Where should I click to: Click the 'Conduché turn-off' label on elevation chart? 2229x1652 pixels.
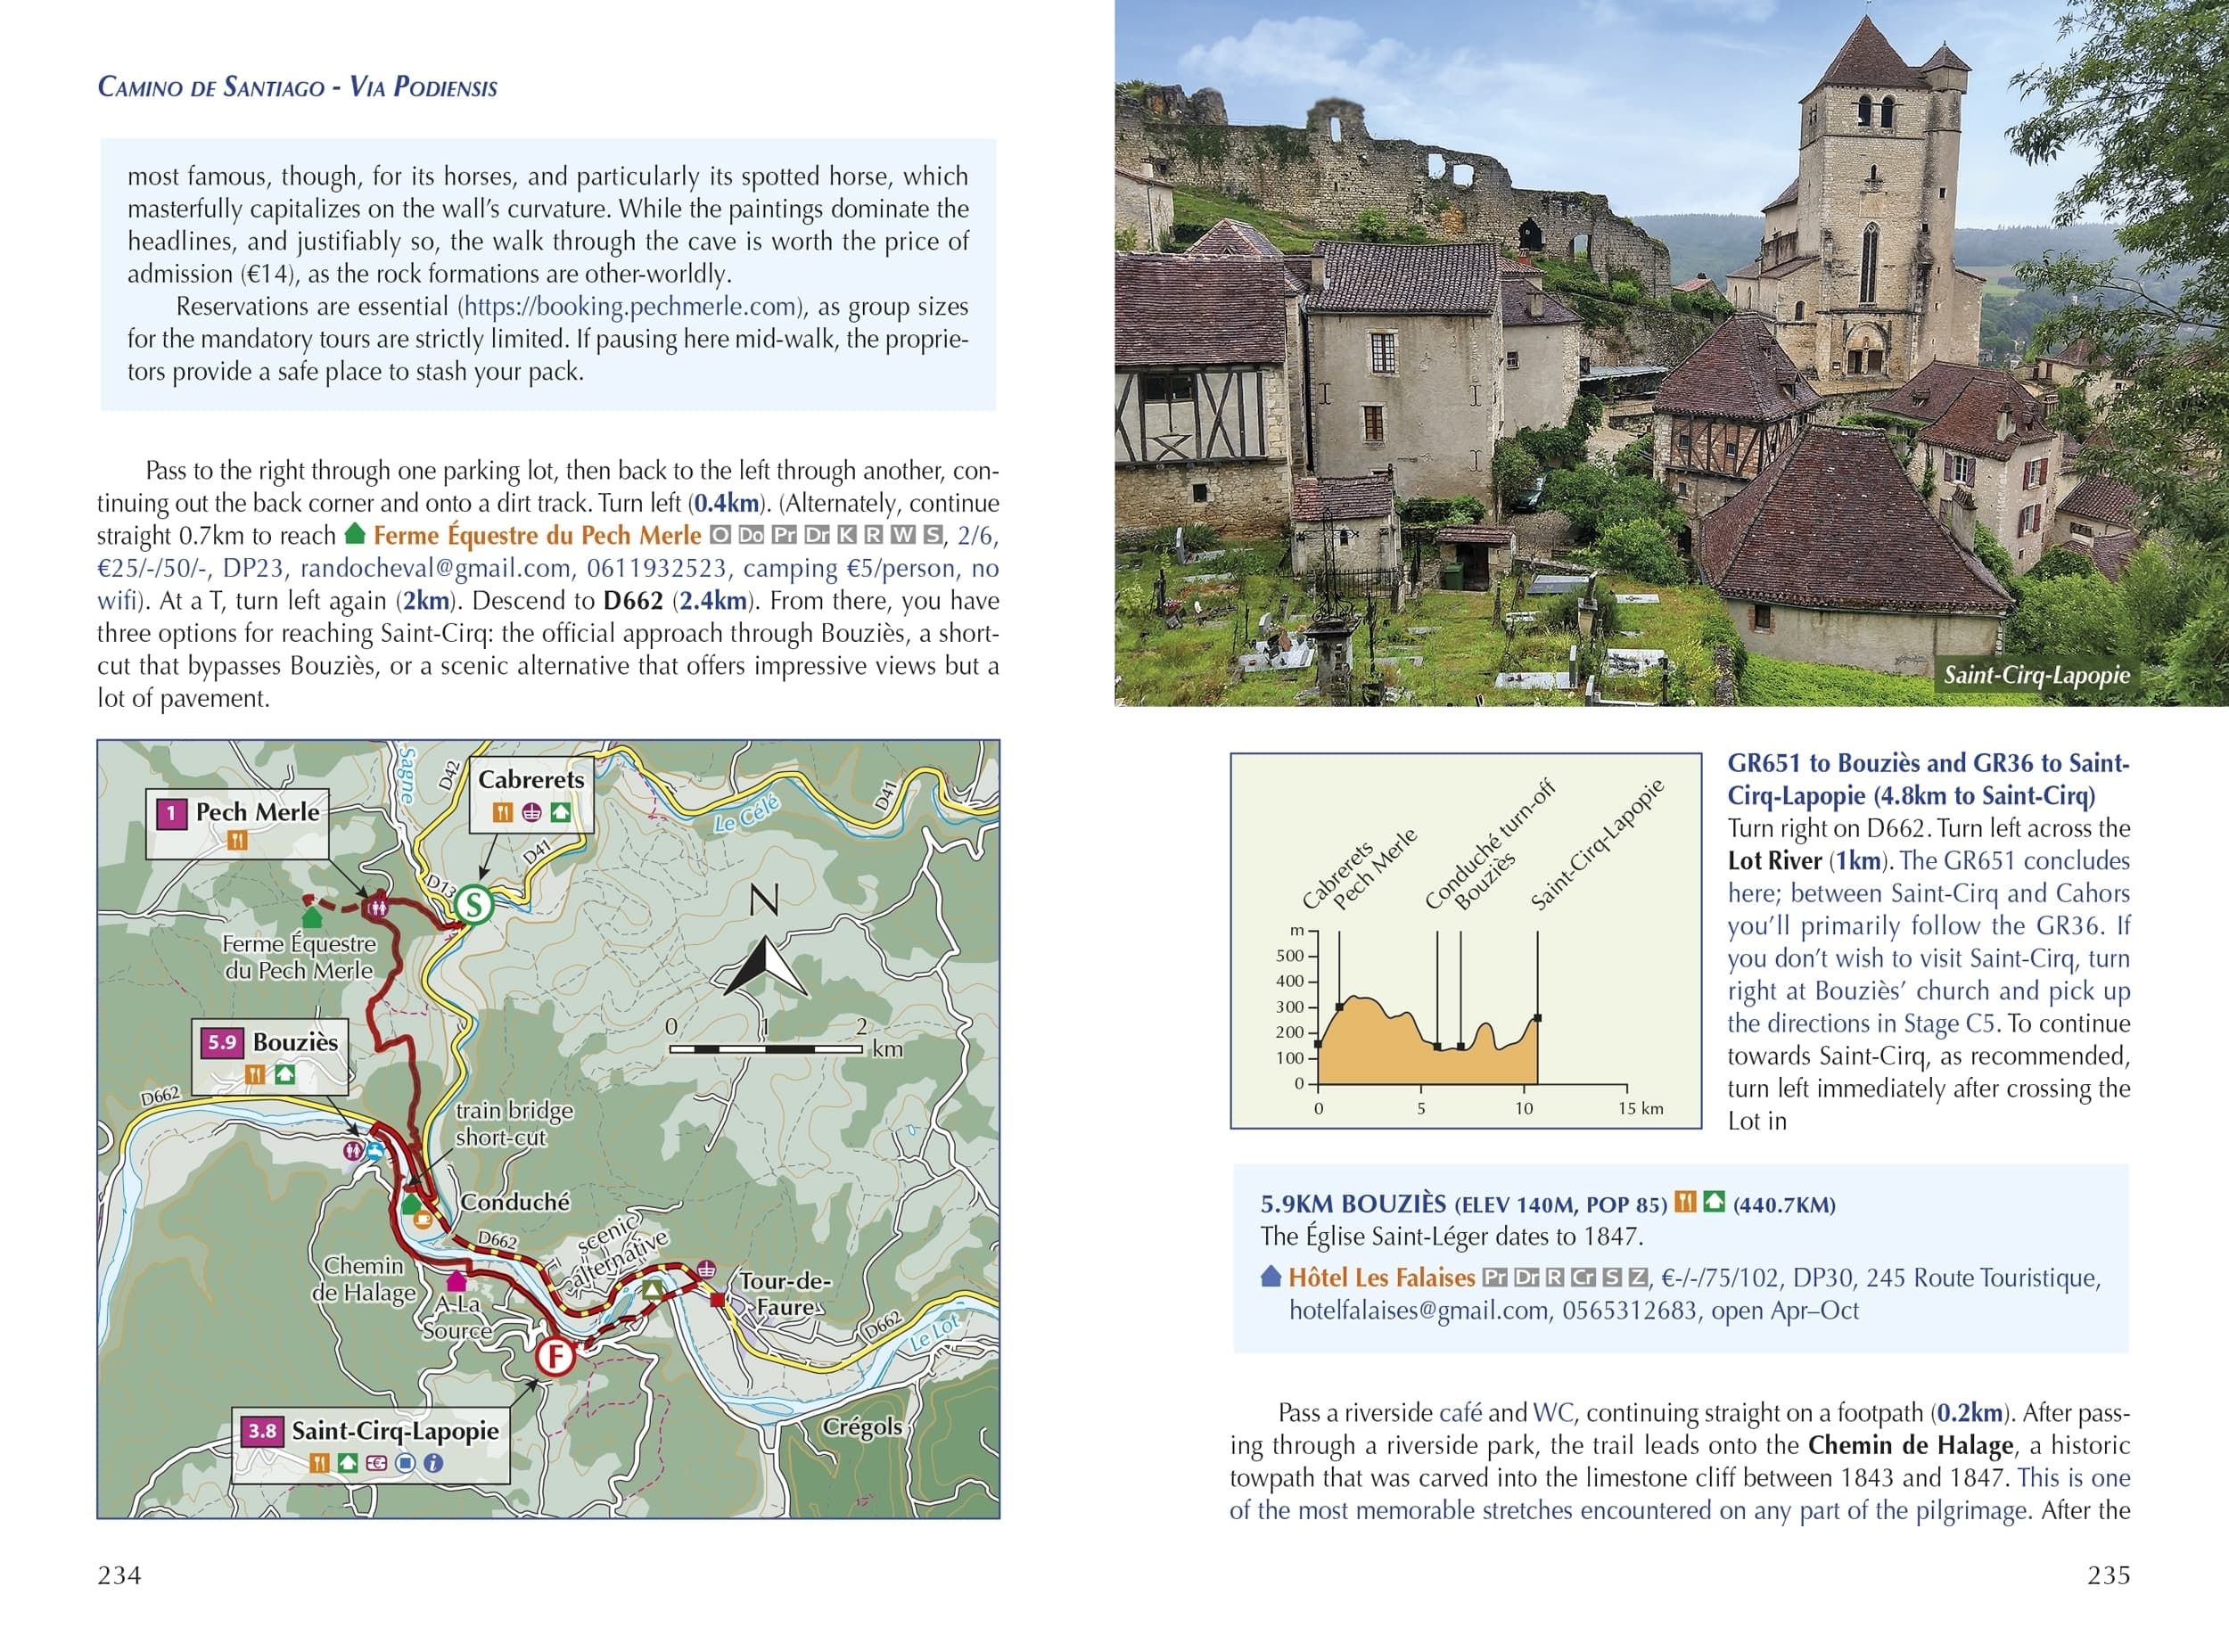point(1489,844)
